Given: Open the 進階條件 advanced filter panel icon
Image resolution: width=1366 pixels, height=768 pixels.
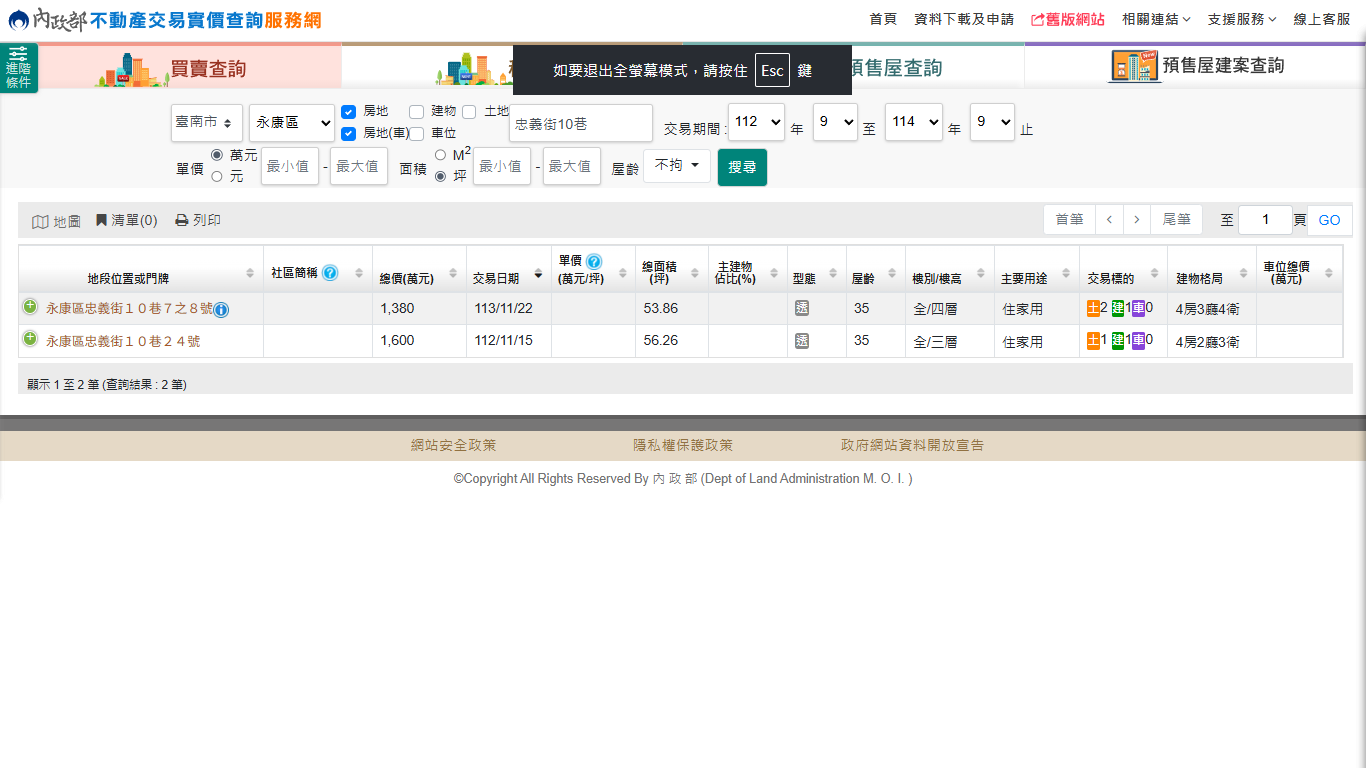Looking at the screenshot, I should (18, 67).
